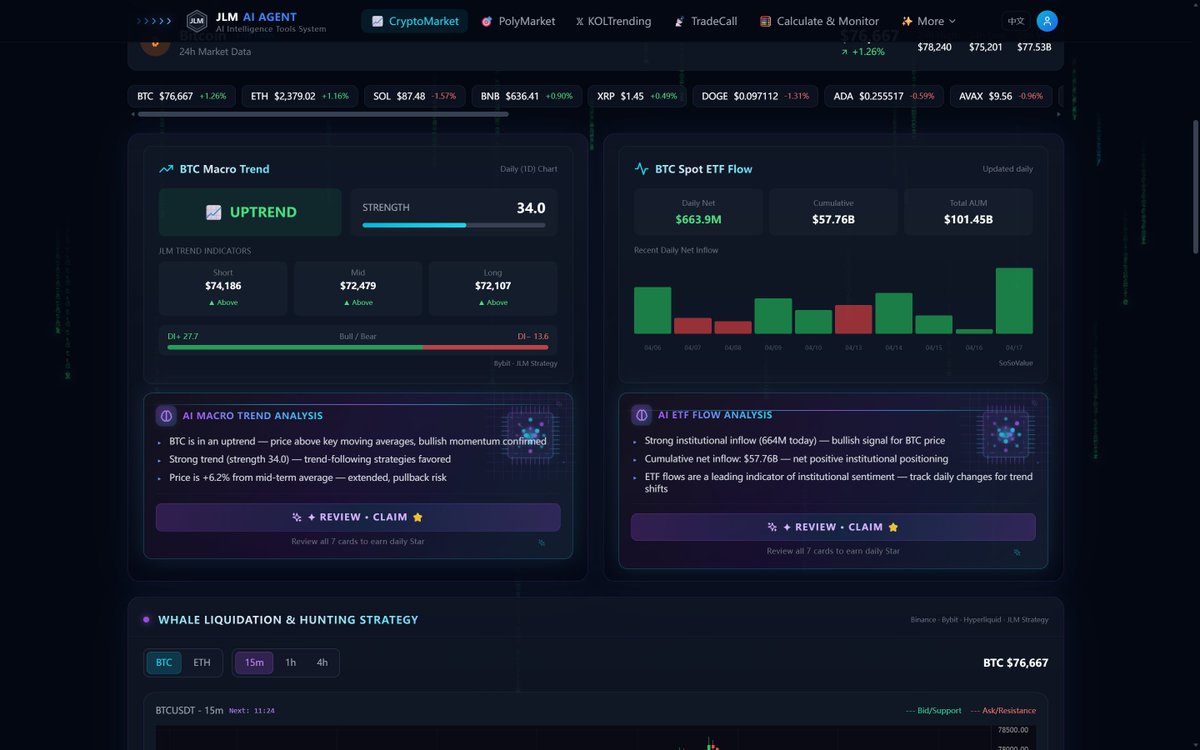Click the Mid $72,479 indicator card

coord(358,287)
